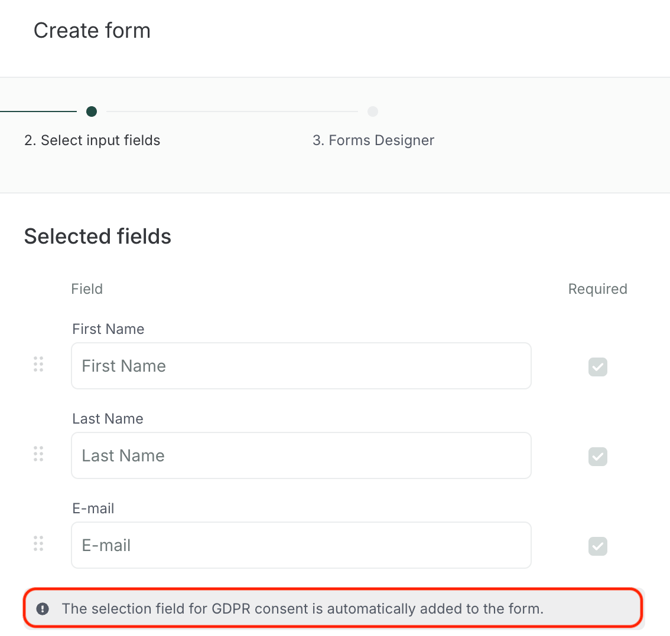The width and height of the screenshot is (670, 636).
Task: Focus the Last Name input field
Action: [301, 456]
